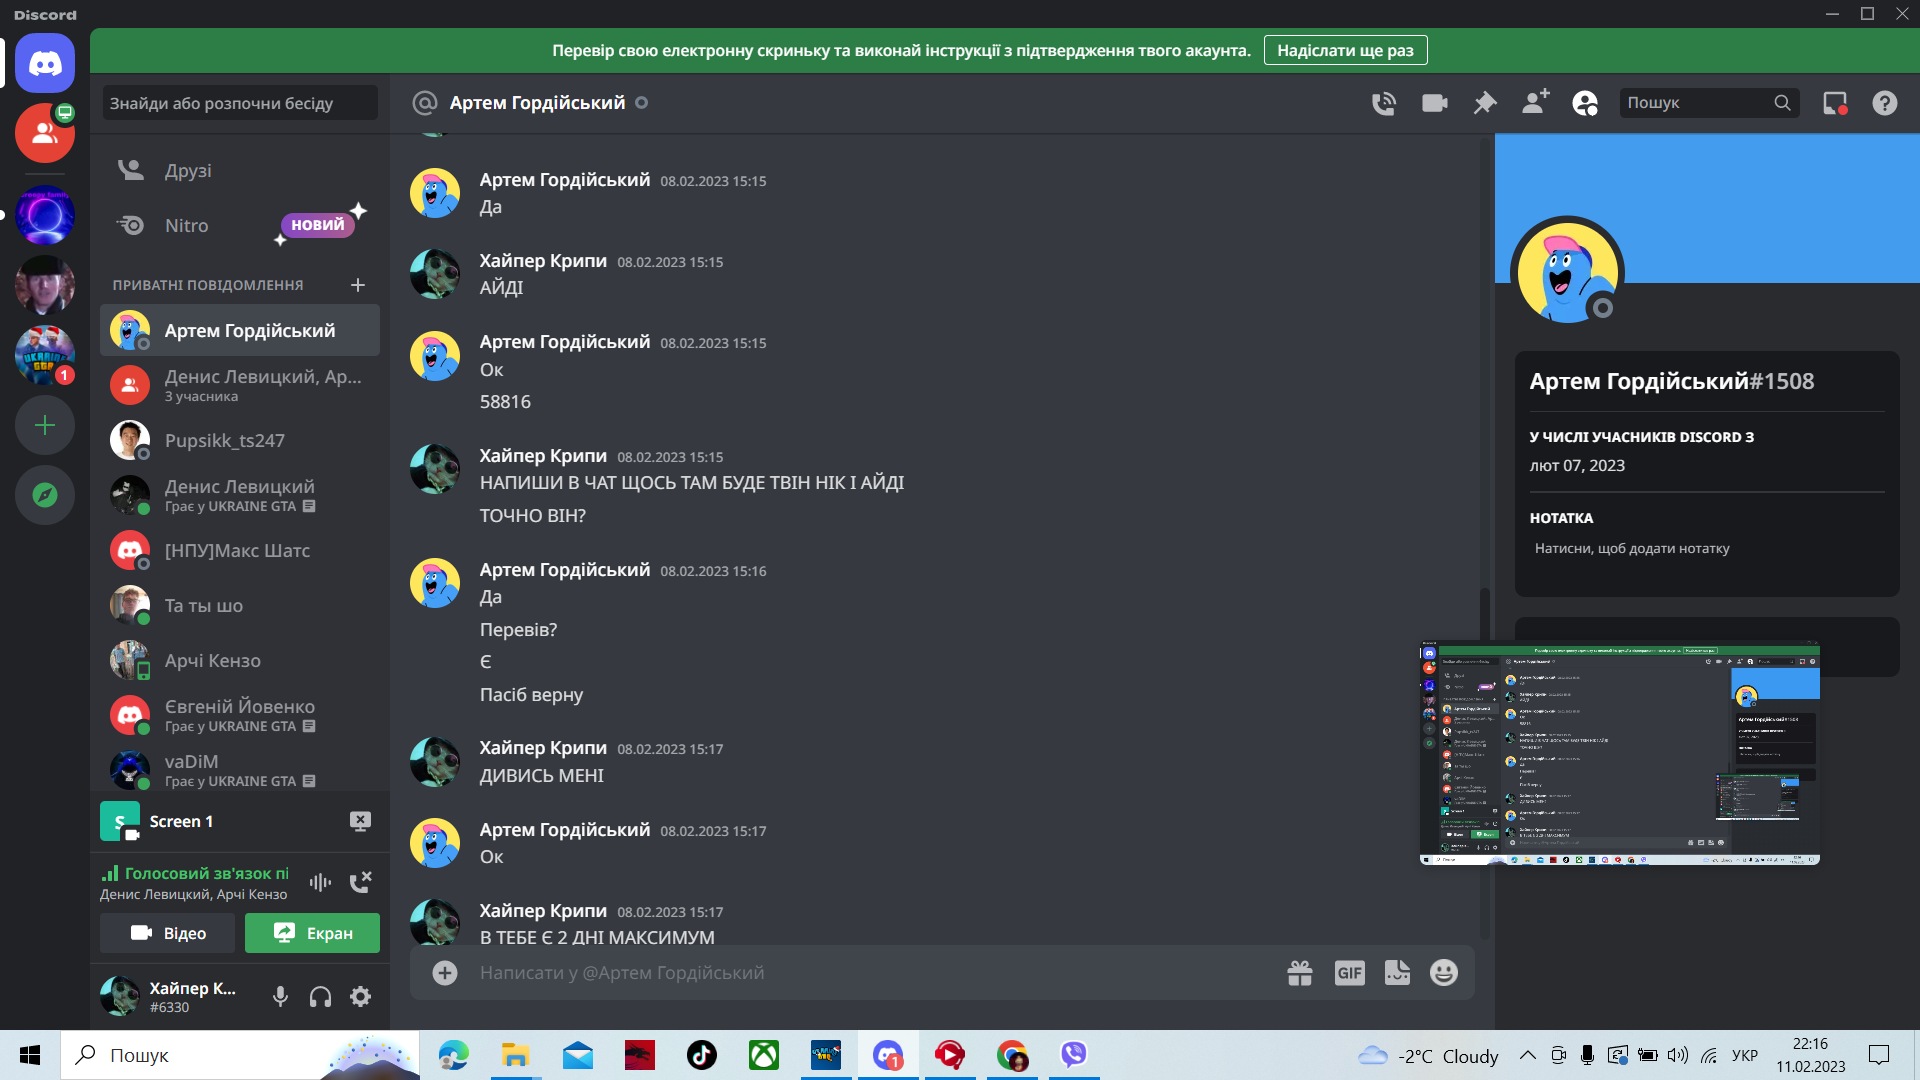Click message text 58816

pyautogui.click(x=505, y=402)
